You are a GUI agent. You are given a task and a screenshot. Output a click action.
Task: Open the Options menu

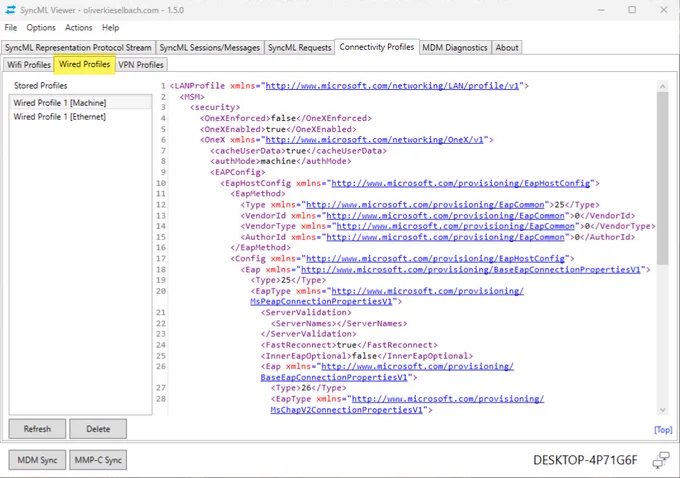click(x=41, y=28)
